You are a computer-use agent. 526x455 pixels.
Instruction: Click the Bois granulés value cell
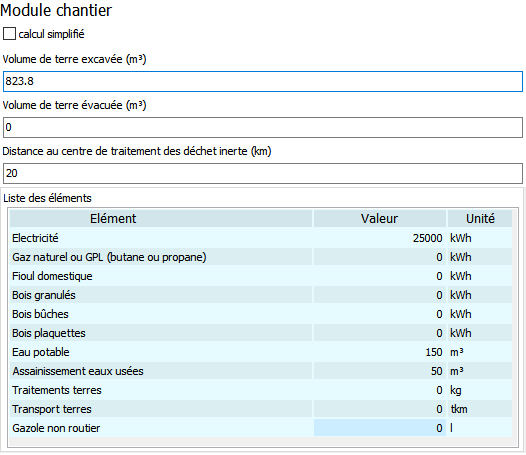tap(380, 295)
